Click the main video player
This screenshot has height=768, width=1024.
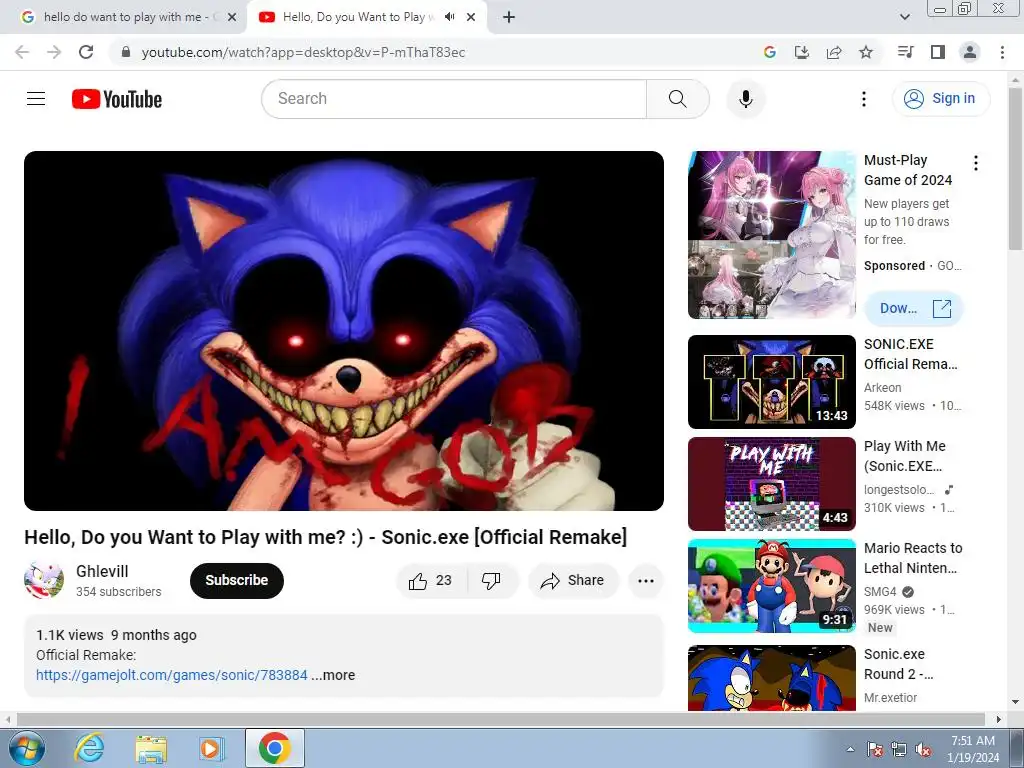[x=344, y=330]
